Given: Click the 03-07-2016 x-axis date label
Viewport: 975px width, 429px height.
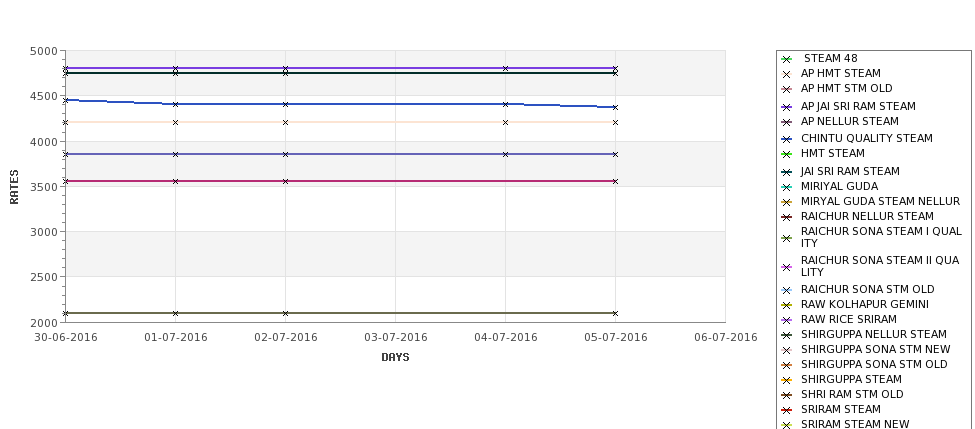Looking at the screenshot, I should (395, 338).
